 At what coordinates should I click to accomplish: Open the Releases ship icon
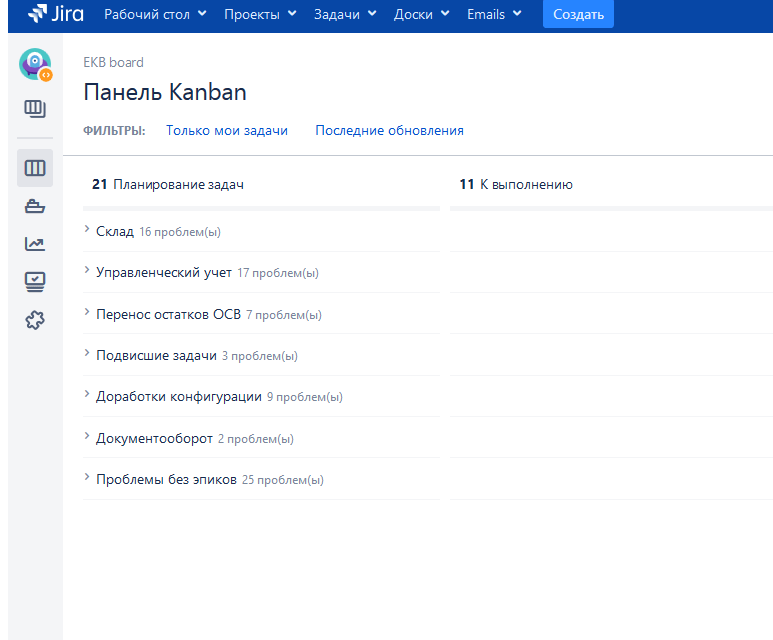[35, 206]
